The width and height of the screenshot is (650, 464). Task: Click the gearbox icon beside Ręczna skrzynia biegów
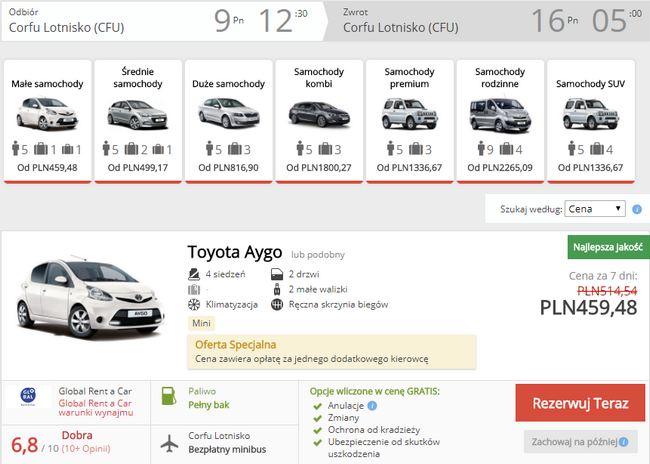(x=277, y=305)
